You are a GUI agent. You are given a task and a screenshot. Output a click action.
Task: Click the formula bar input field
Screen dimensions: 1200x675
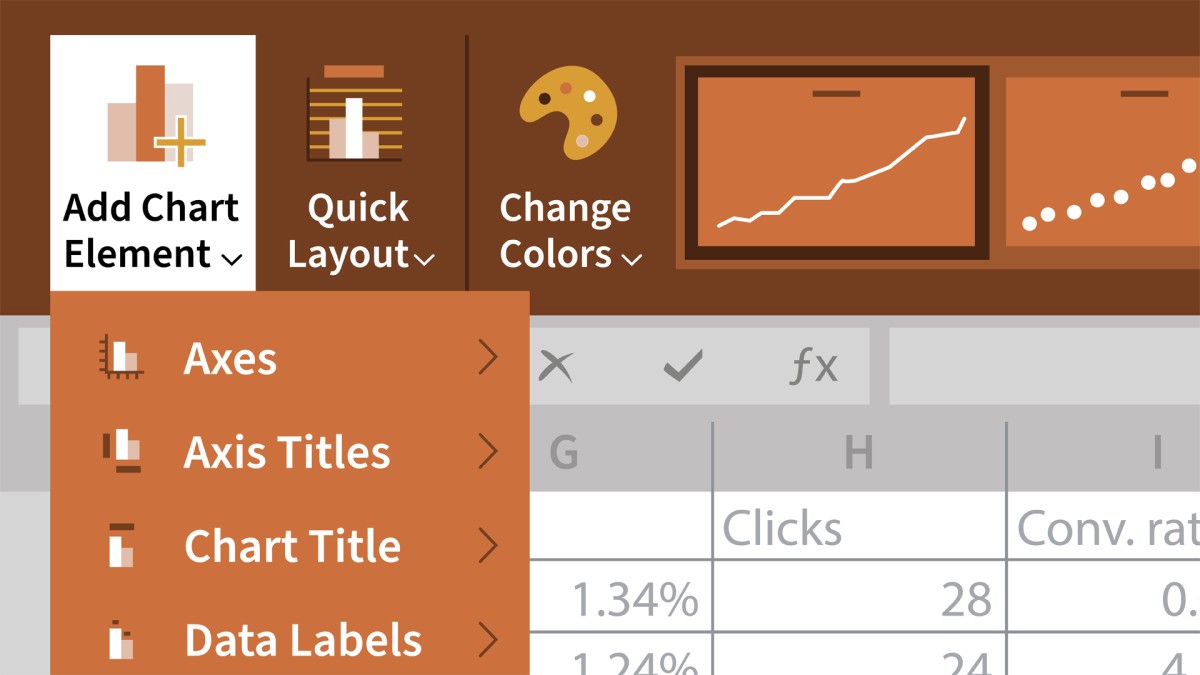(1044, 367)
